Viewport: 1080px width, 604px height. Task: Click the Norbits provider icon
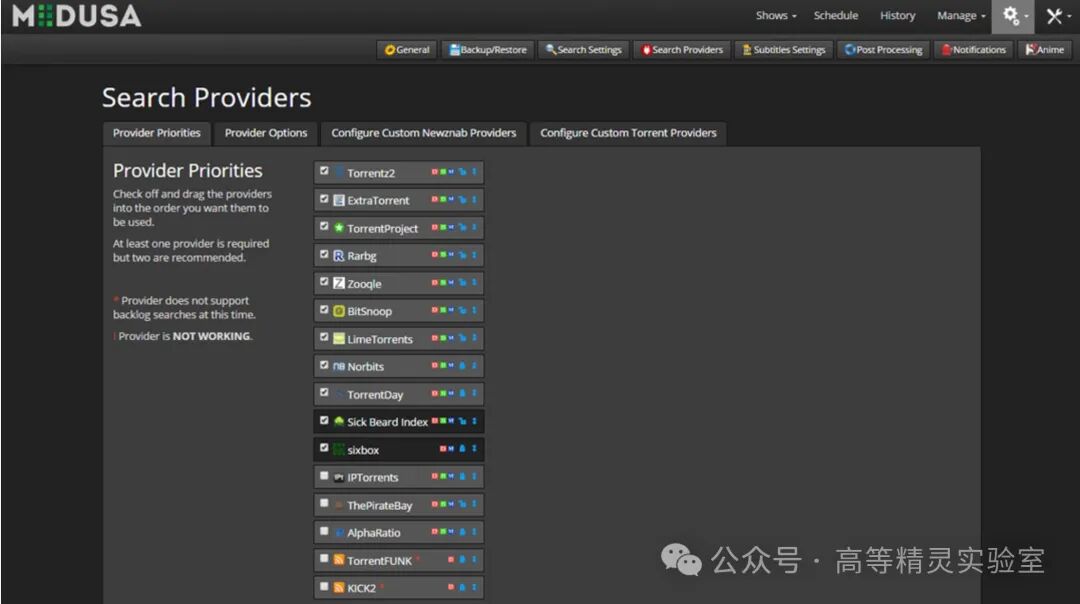[339, 366]
